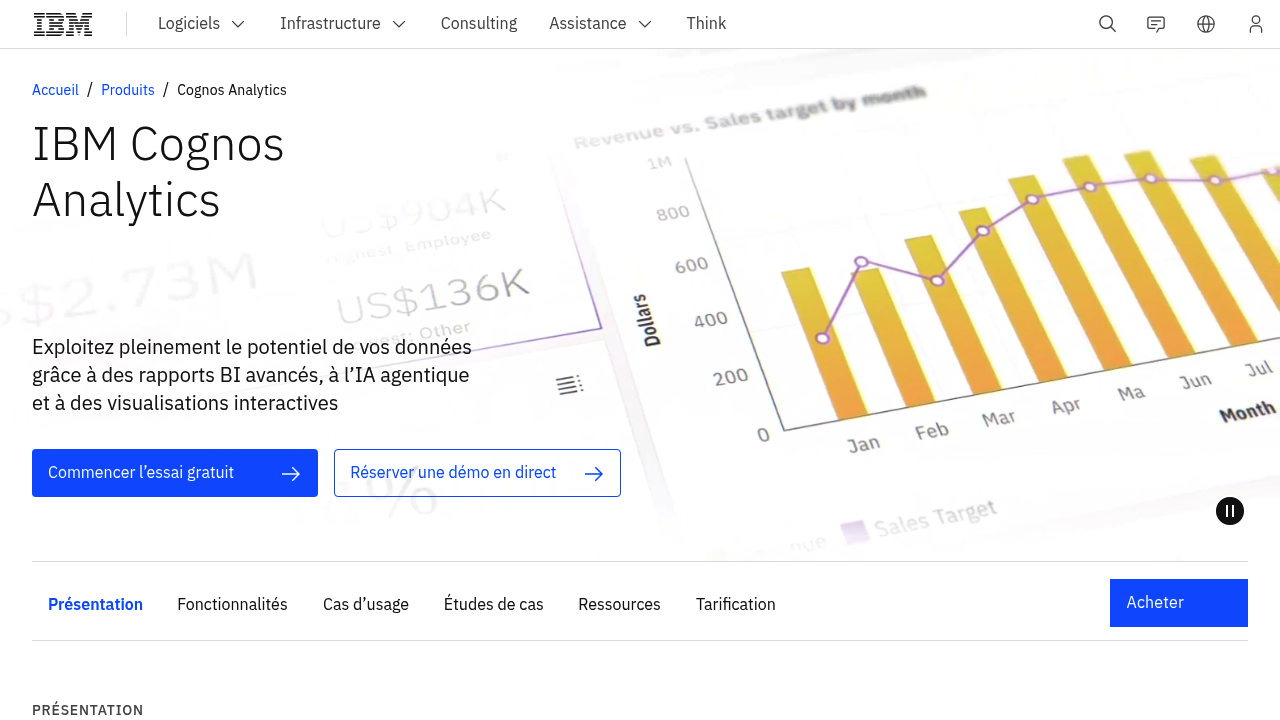
Task: Open the globe language selector
Action: tap(1206, 24)
